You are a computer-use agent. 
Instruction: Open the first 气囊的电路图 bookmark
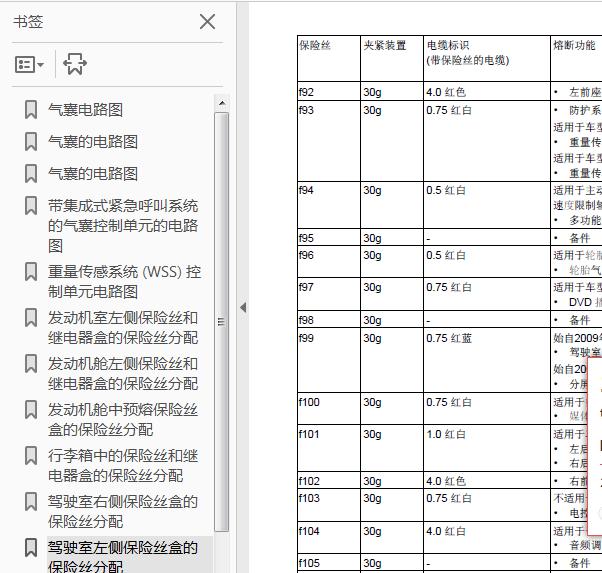tap(93, 142)
